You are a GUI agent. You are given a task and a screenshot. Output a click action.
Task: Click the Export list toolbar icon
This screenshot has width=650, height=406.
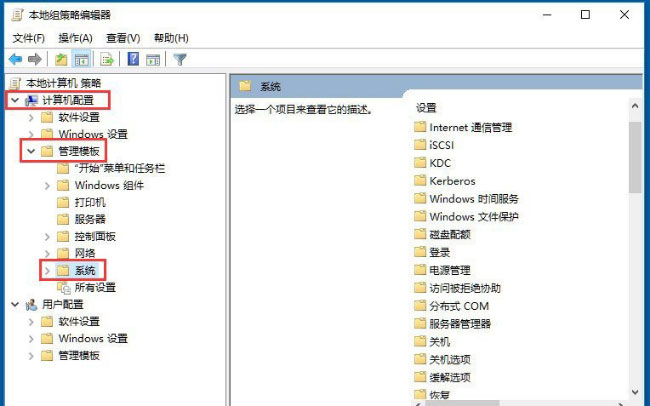tap(107, 60)
